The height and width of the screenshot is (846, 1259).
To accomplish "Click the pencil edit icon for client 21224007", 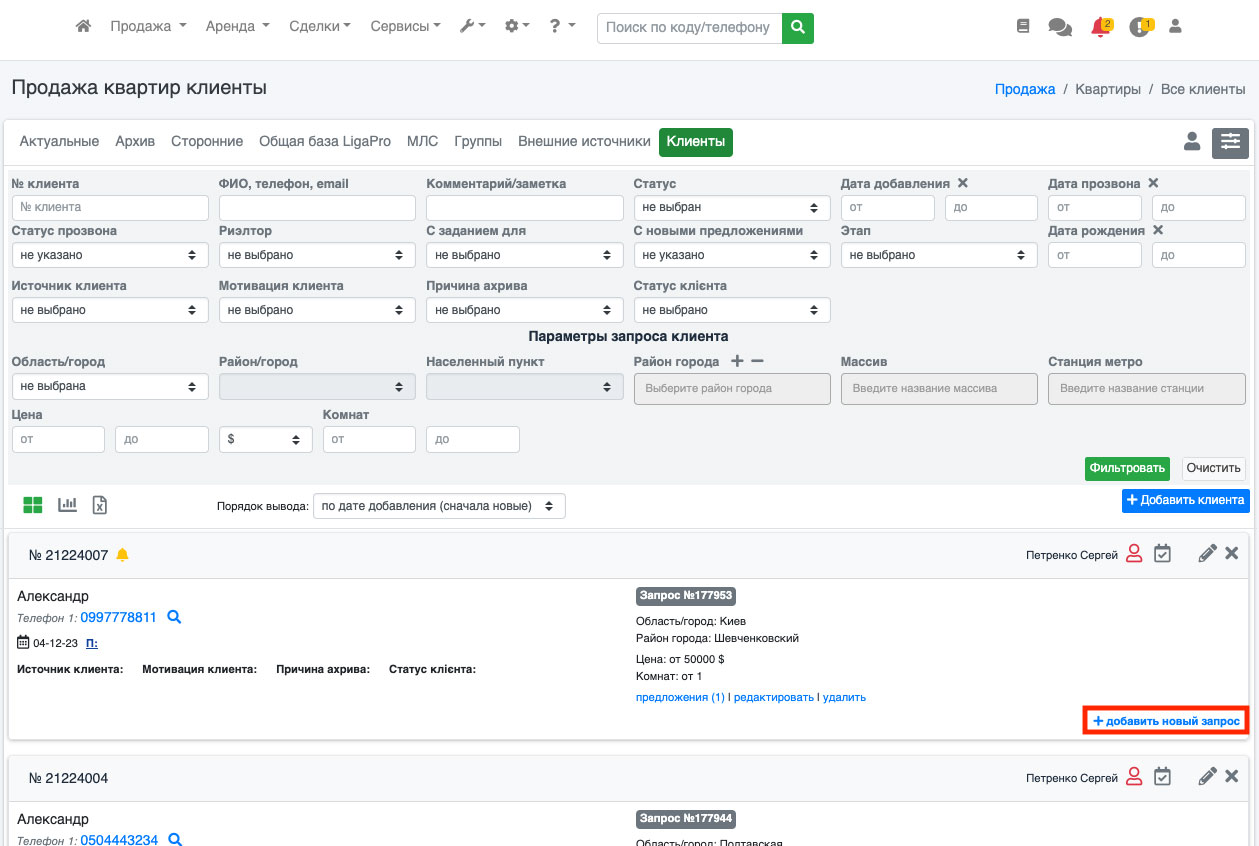I will pyautogui.click(x=1207, y=554).
